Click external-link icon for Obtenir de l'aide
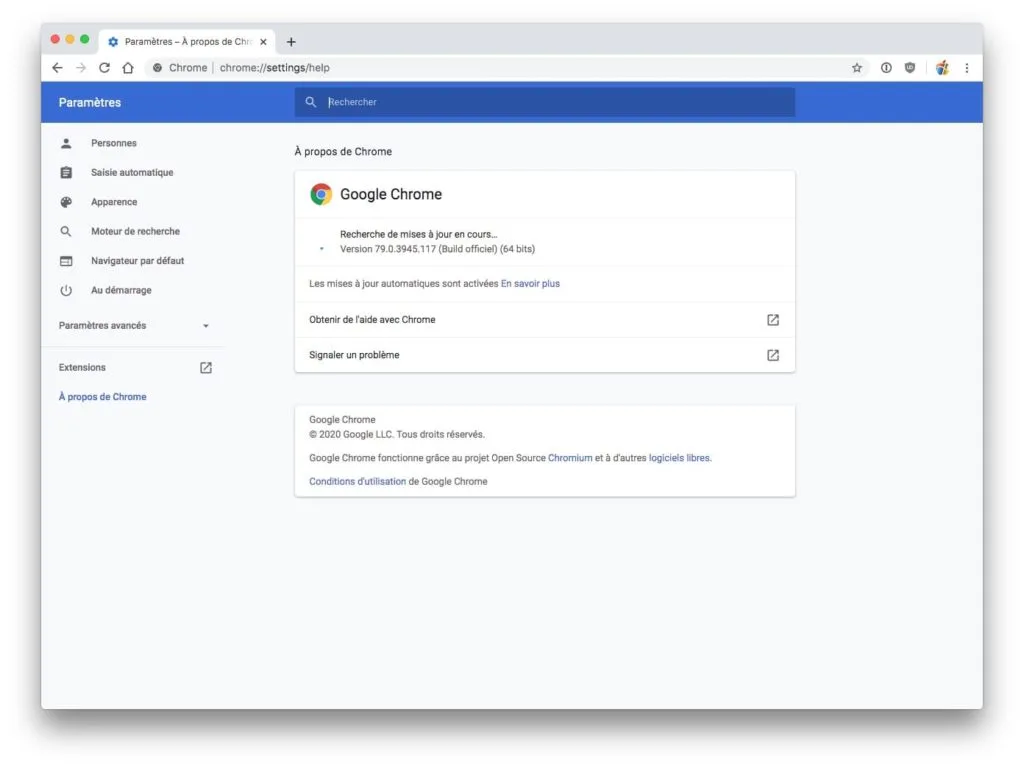Image resolution: width=1024 pixels, height=768 pixels. (x=773, y=319)
